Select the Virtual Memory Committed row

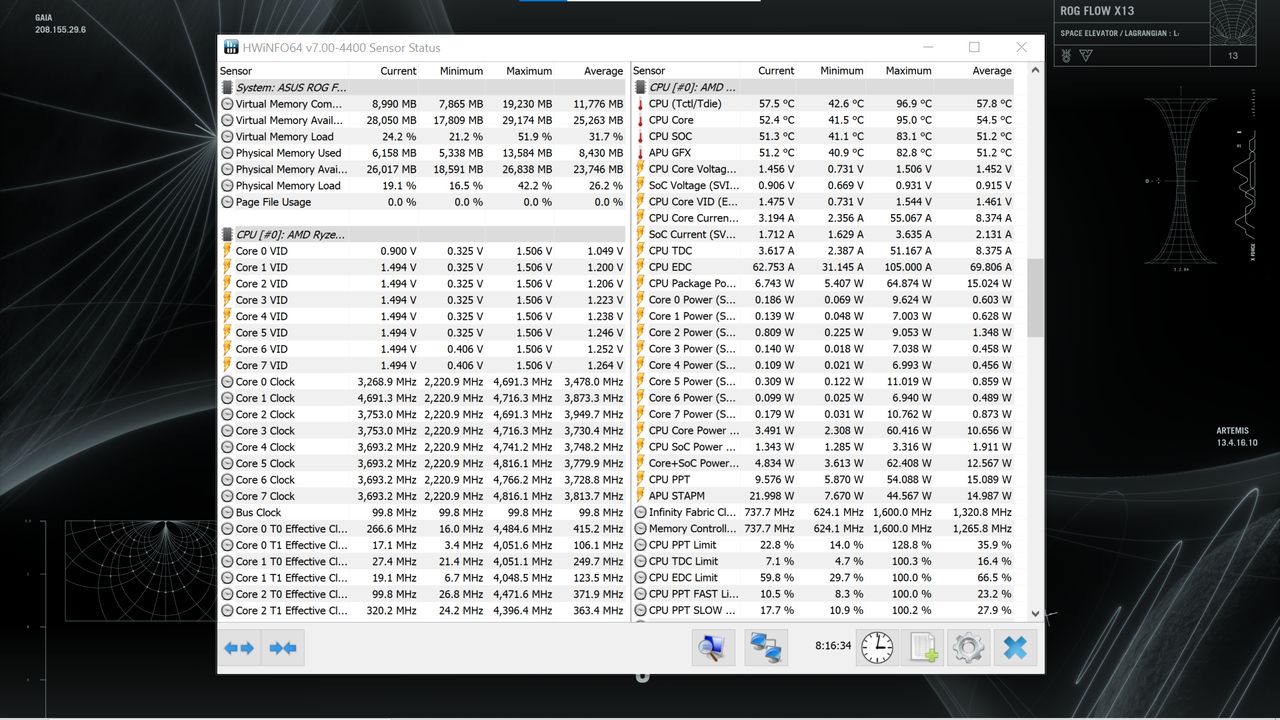click(x=422, y=104)
